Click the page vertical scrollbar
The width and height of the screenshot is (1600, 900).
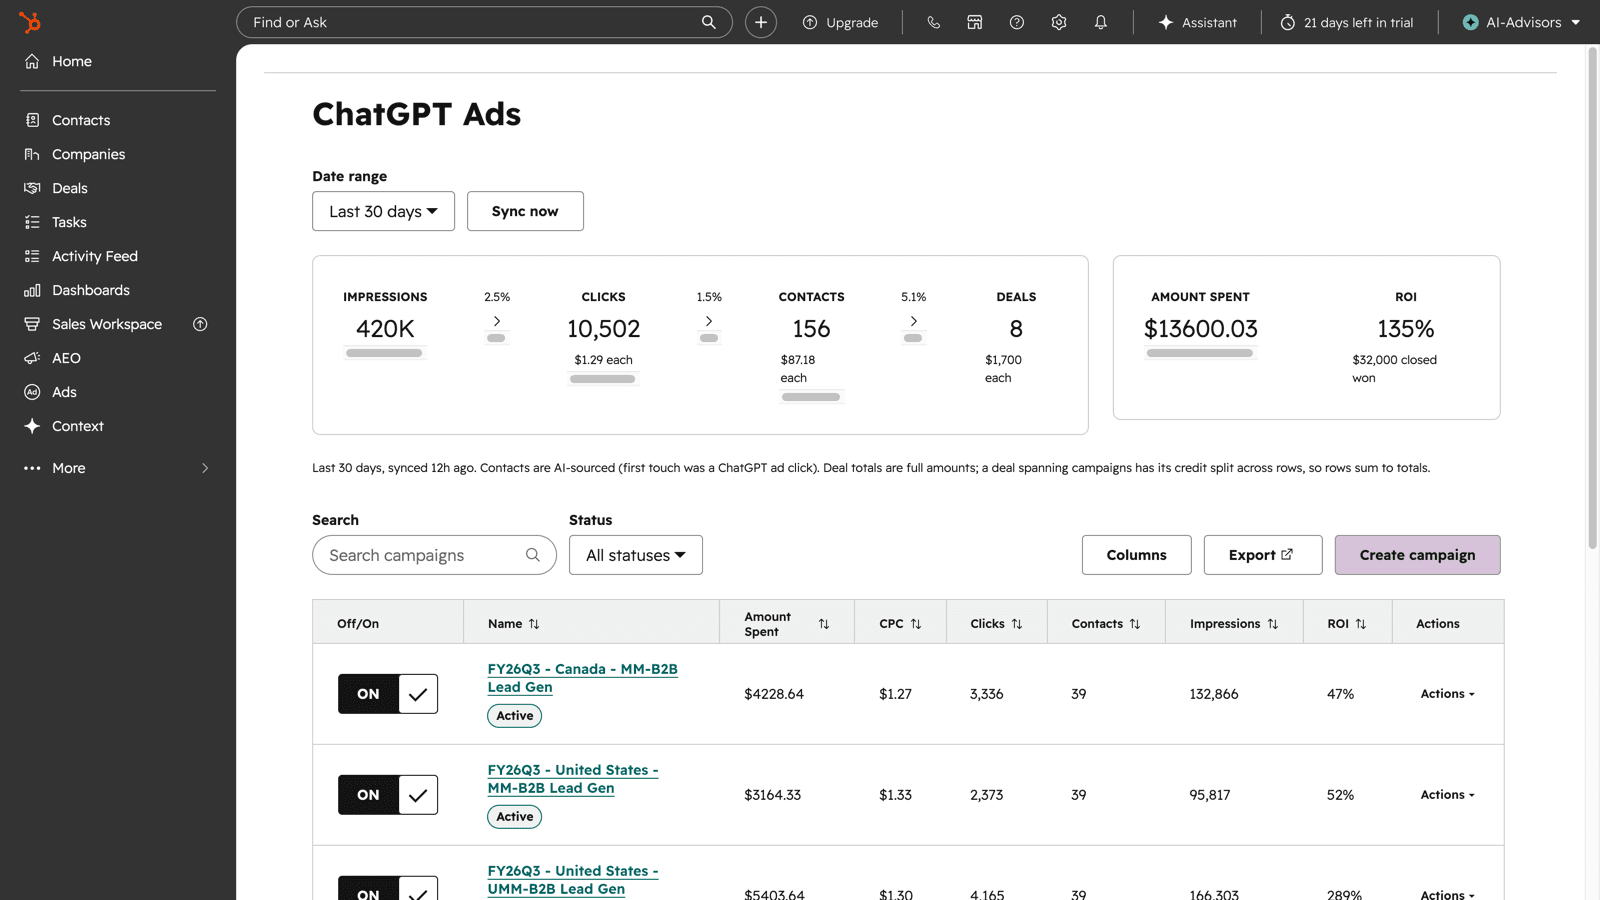tap(1593, 298)
